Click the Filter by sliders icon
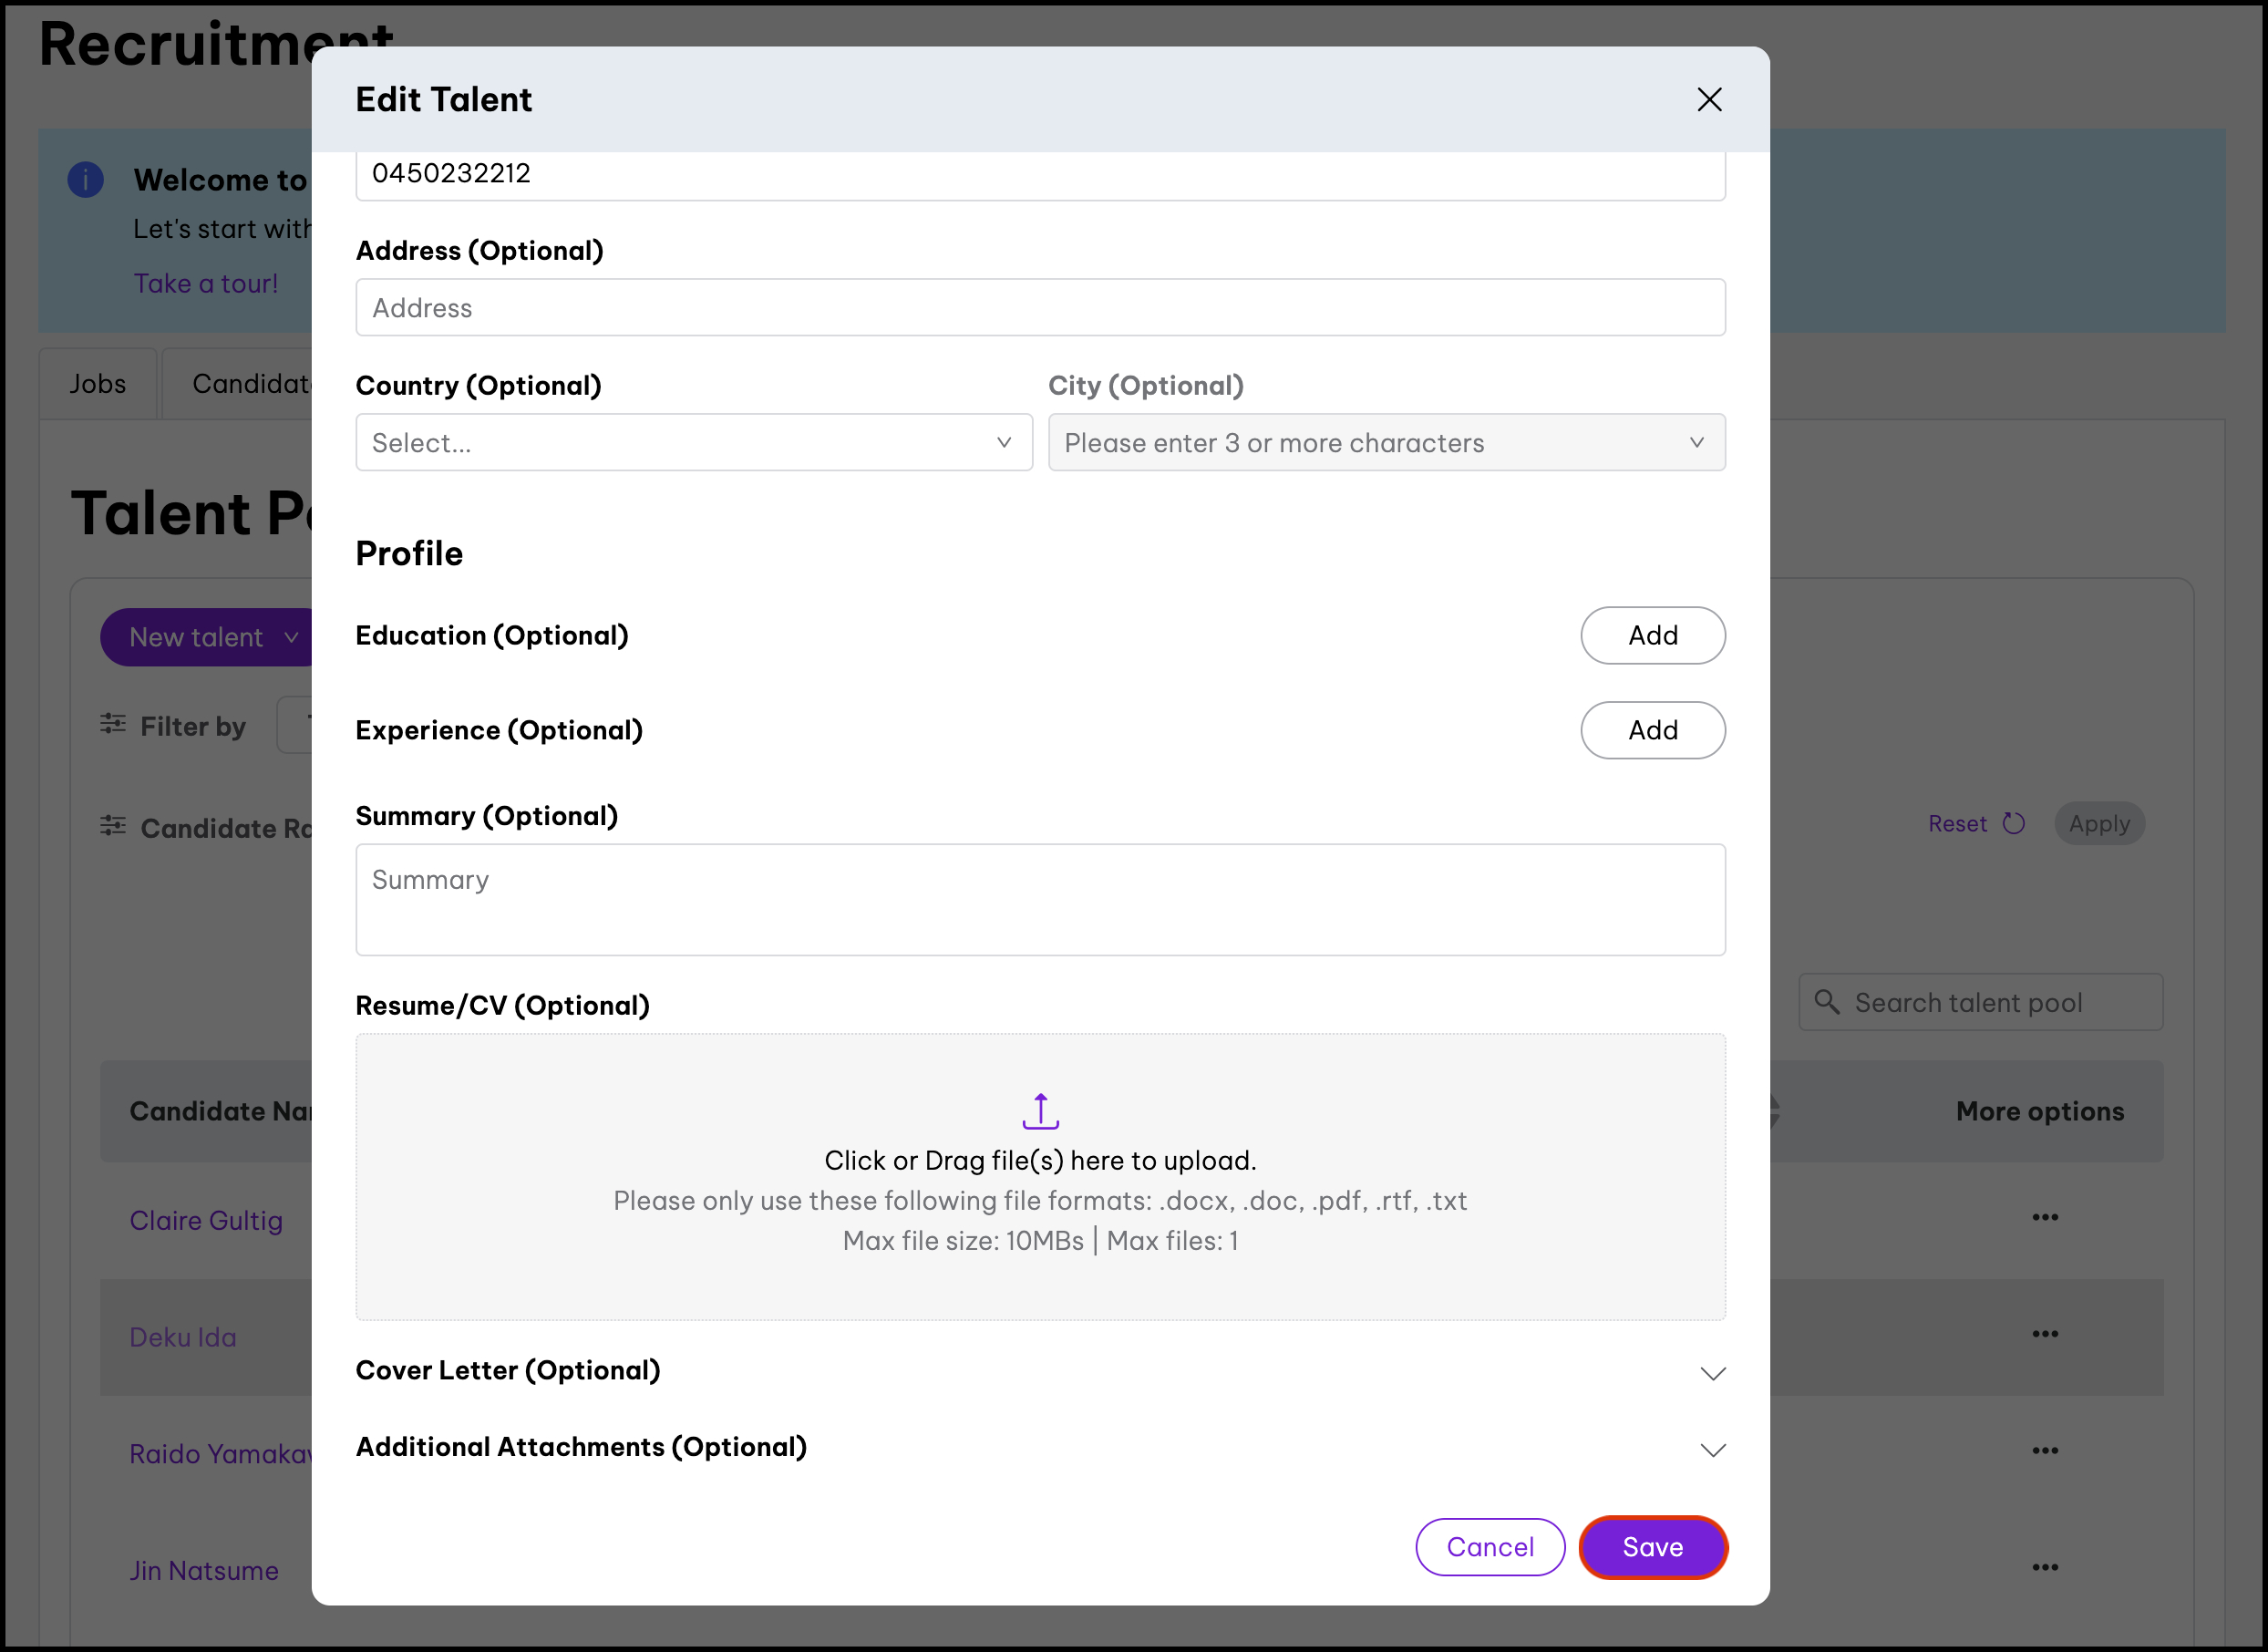2268x1652 pixels. pyautogui.click(x=113, y=724)
